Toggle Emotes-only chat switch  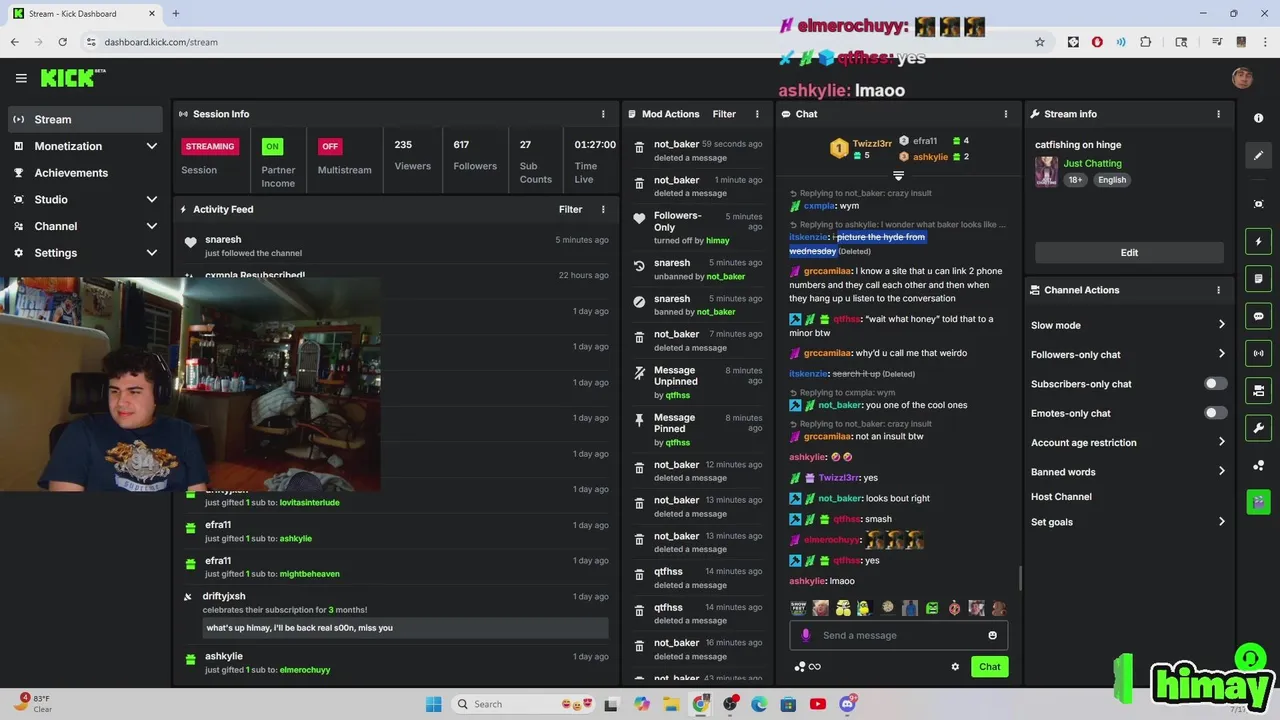[x=1215, y=413]
